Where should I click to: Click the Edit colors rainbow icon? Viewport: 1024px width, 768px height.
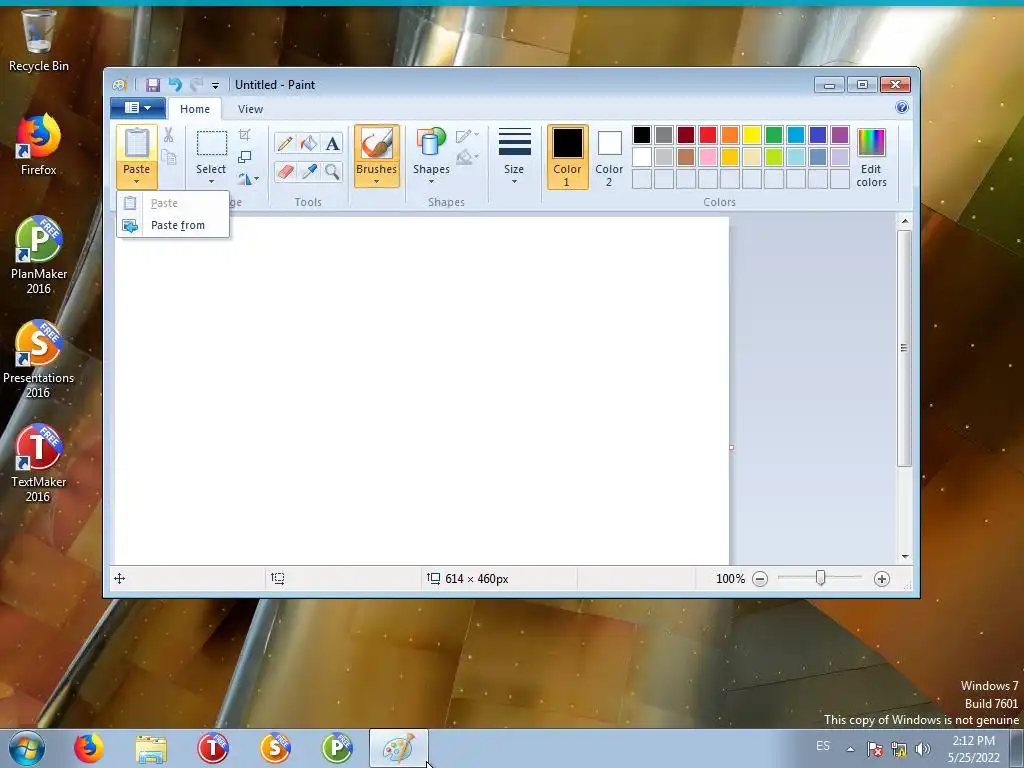click(871, 142)
